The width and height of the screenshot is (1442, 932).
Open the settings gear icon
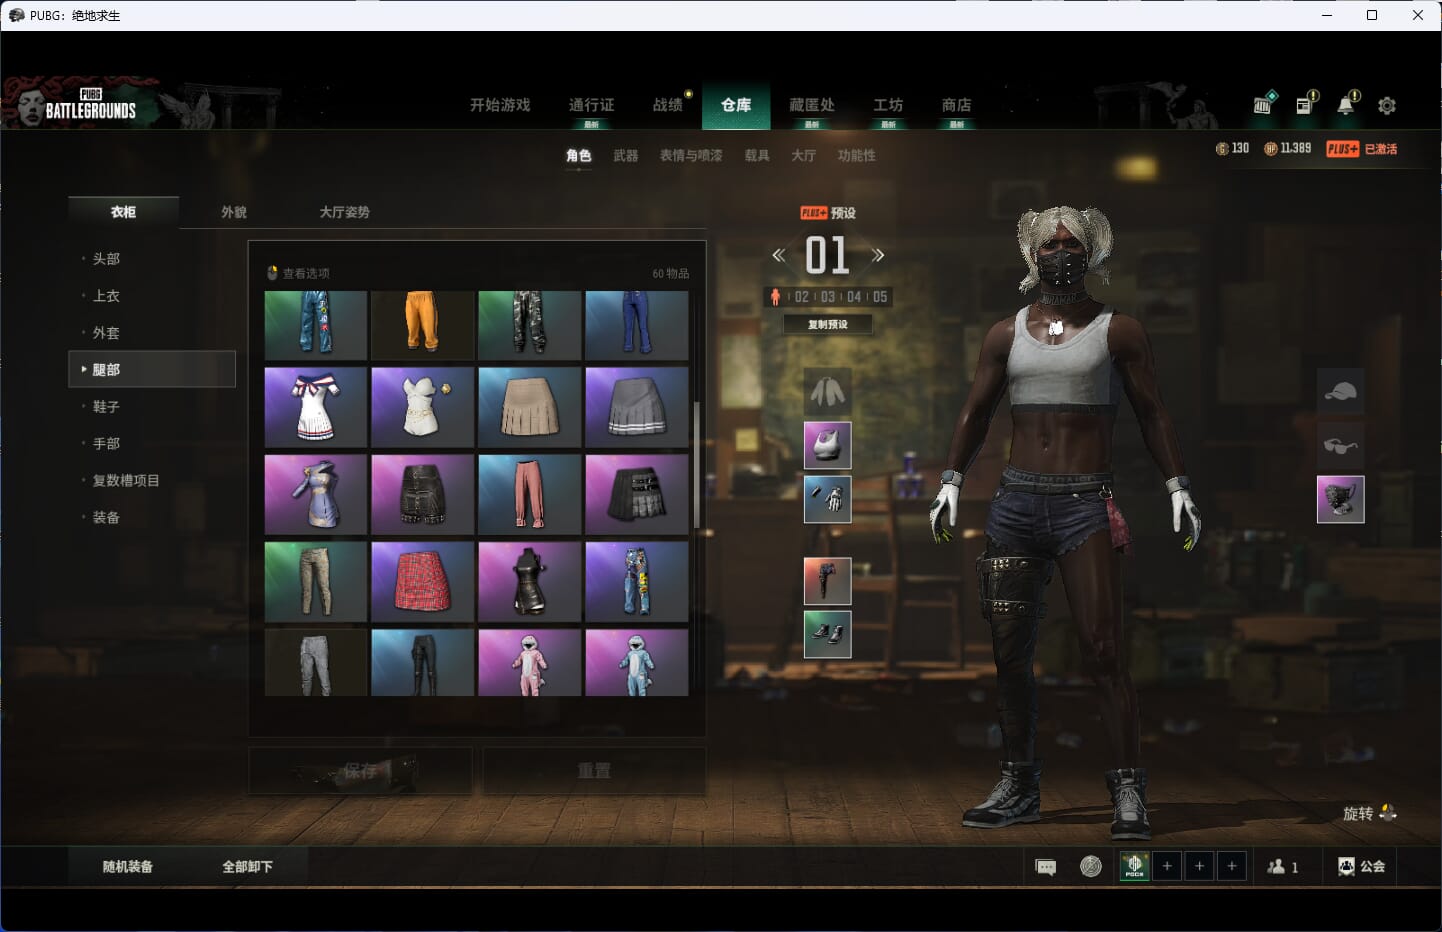[1386, 105]
